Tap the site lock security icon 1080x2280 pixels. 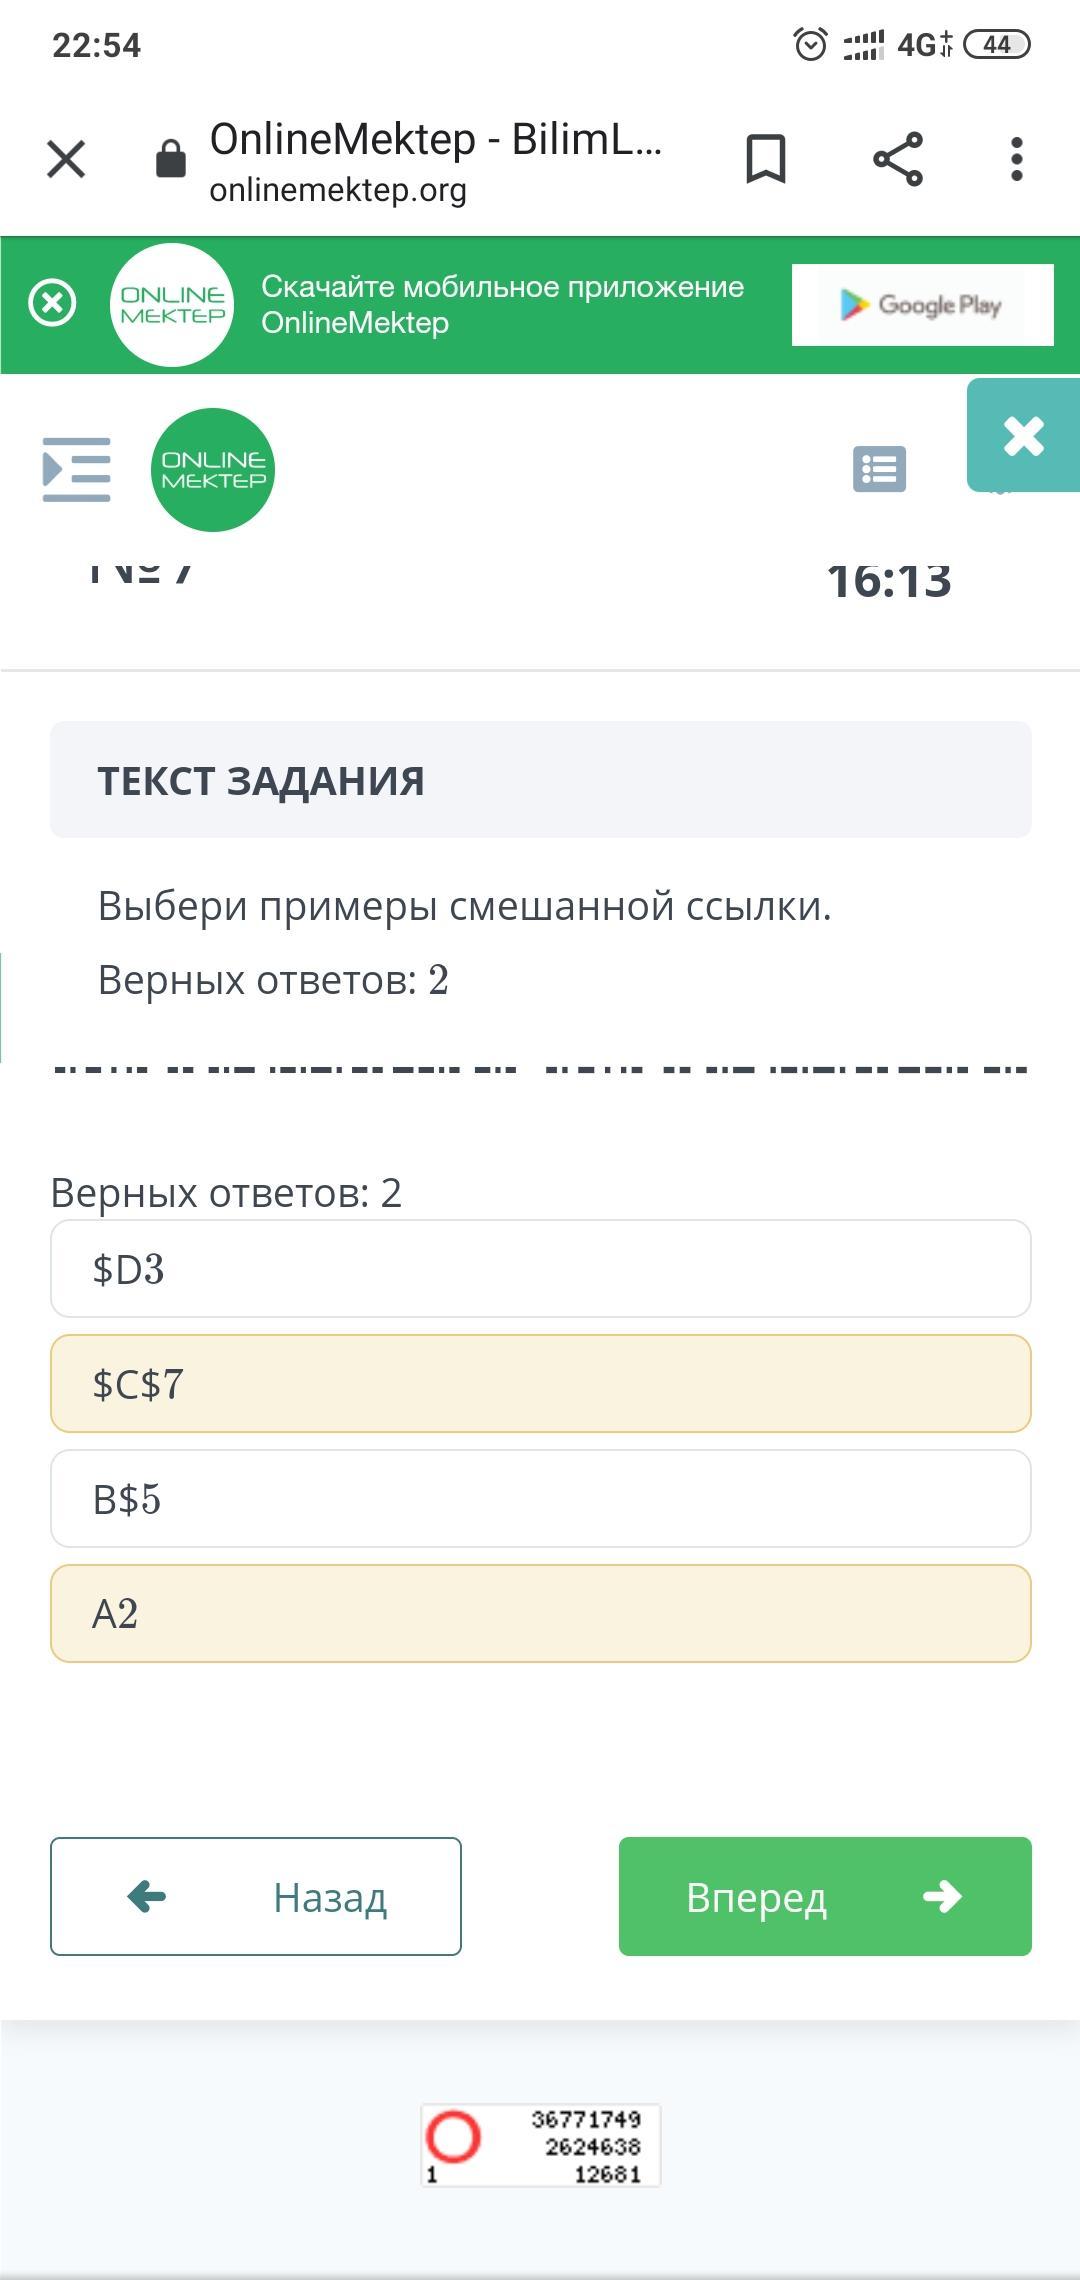(171, 159)
